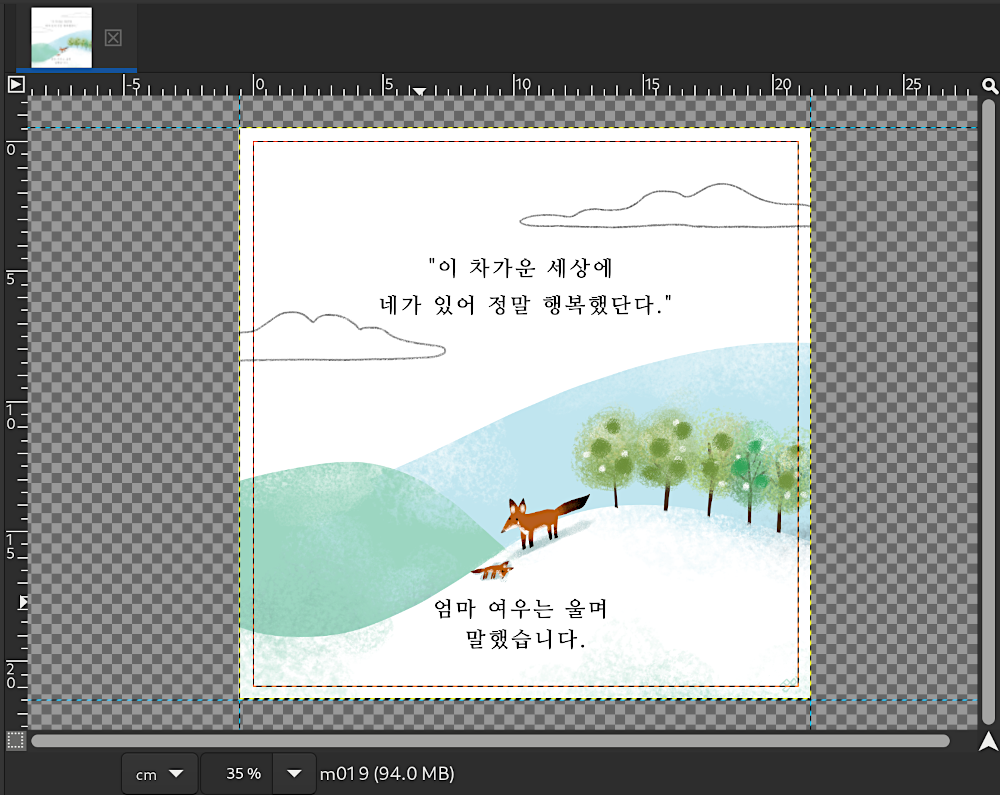The height and width of the screenshot is (795, 1000).
Task: Open the measurement unit dropdown showing cm
Action: click(159, 773)
